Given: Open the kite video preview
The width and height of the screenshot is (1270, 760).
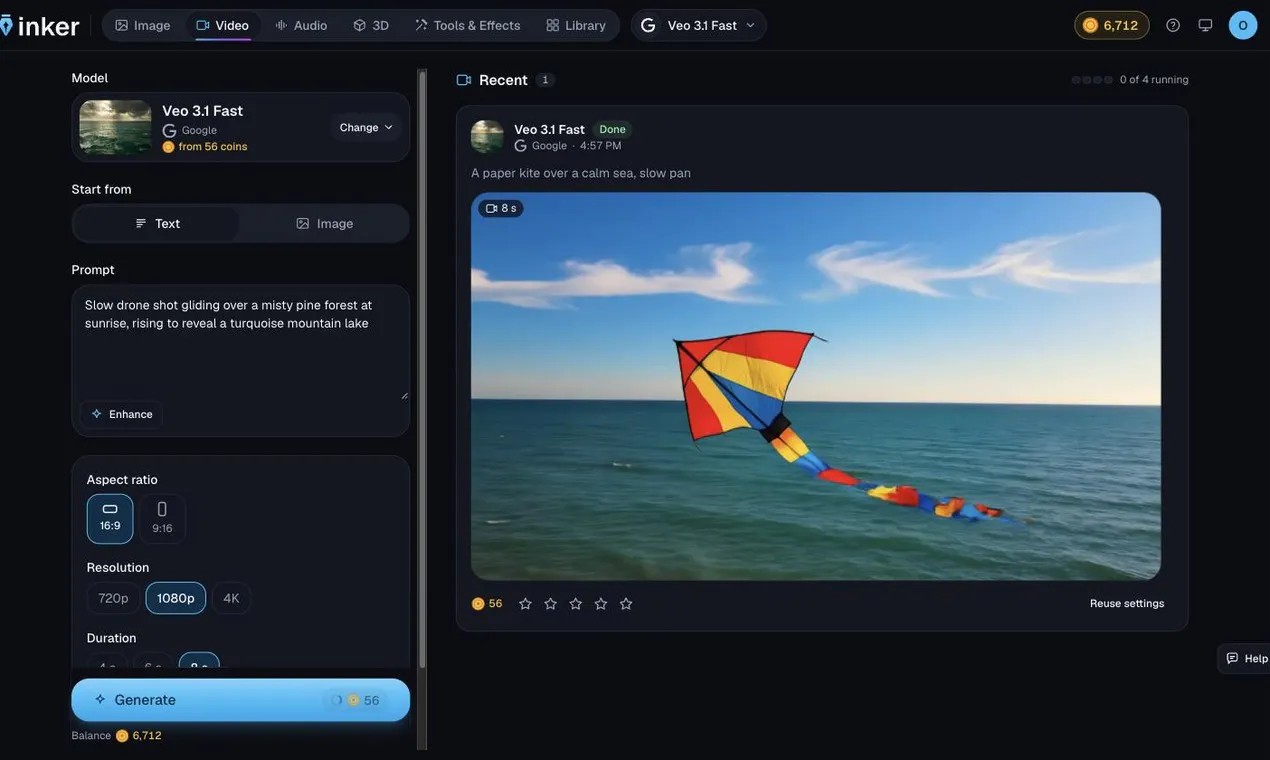Looking at the screenshot, I should (816, 386).
